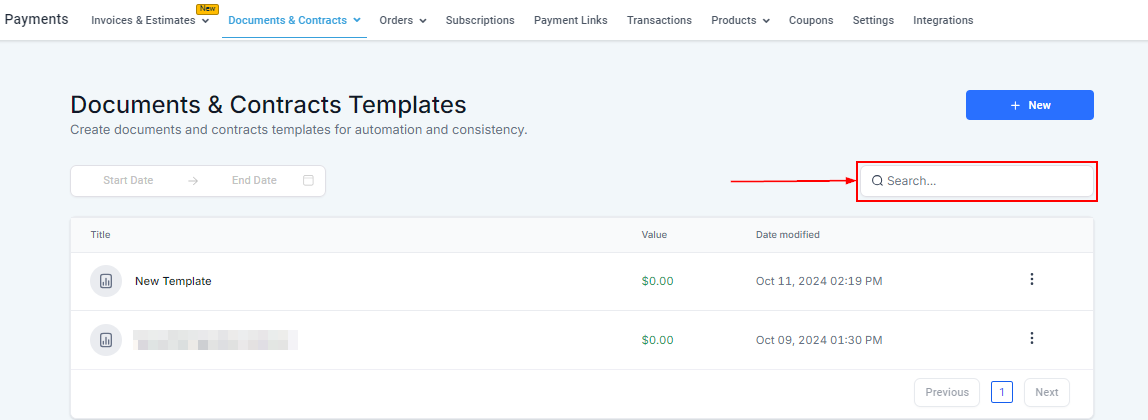Click the $0.00 value in the New Template row

coord(657,281)
